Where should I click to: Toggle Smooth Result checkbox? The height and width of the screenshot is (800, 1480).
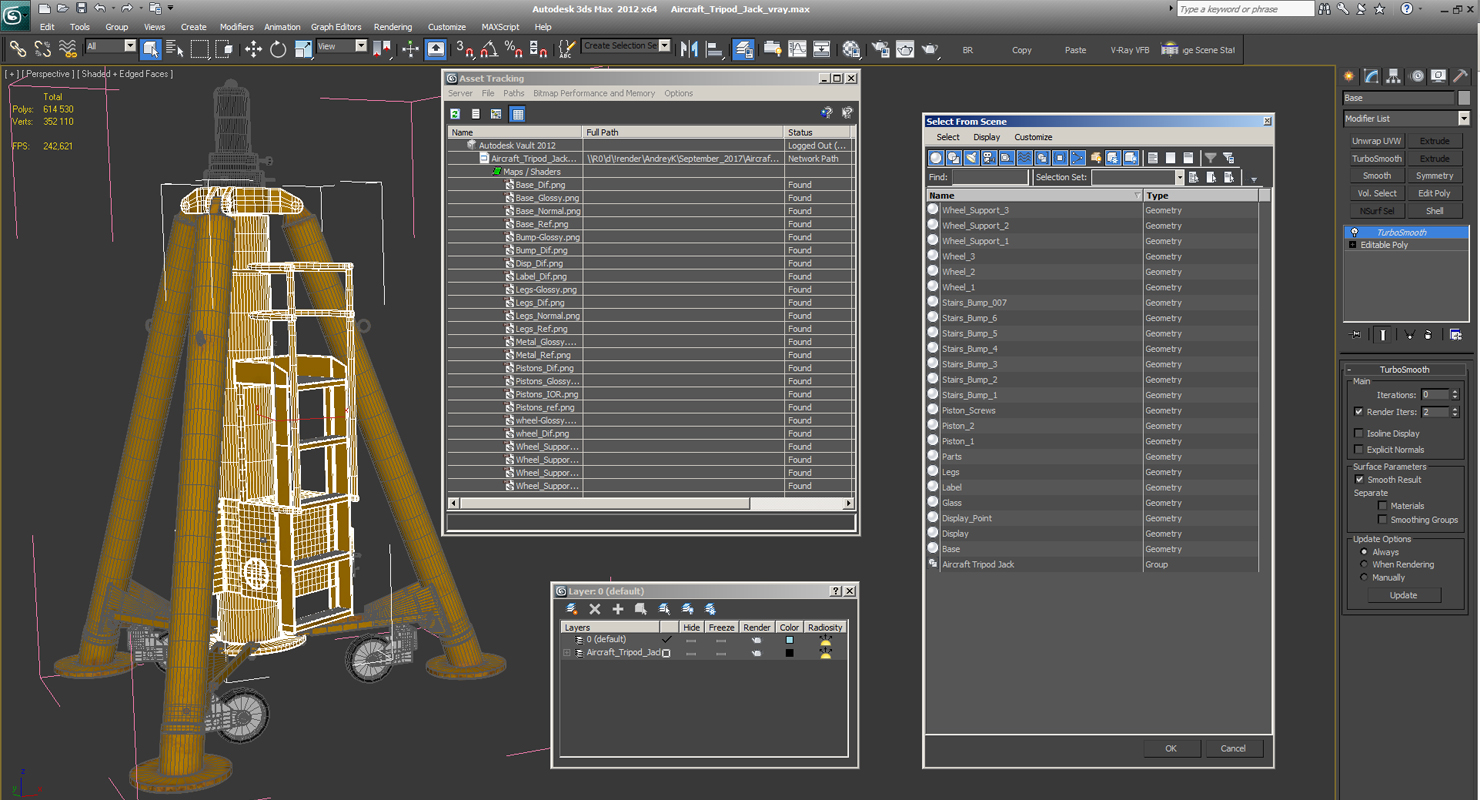(x=1358, y=480)
